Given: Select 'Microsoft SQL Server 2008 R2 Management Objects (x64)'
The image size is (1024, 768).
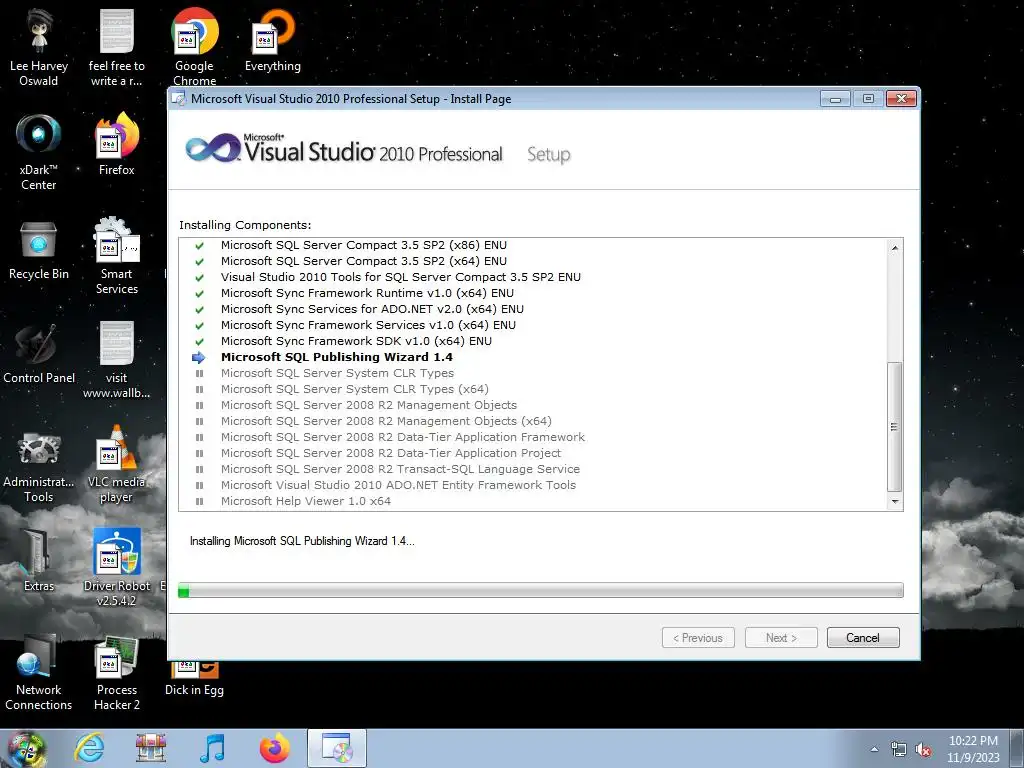Looking at the screenshot, I should pyautogui.click(x=386, y=421).
